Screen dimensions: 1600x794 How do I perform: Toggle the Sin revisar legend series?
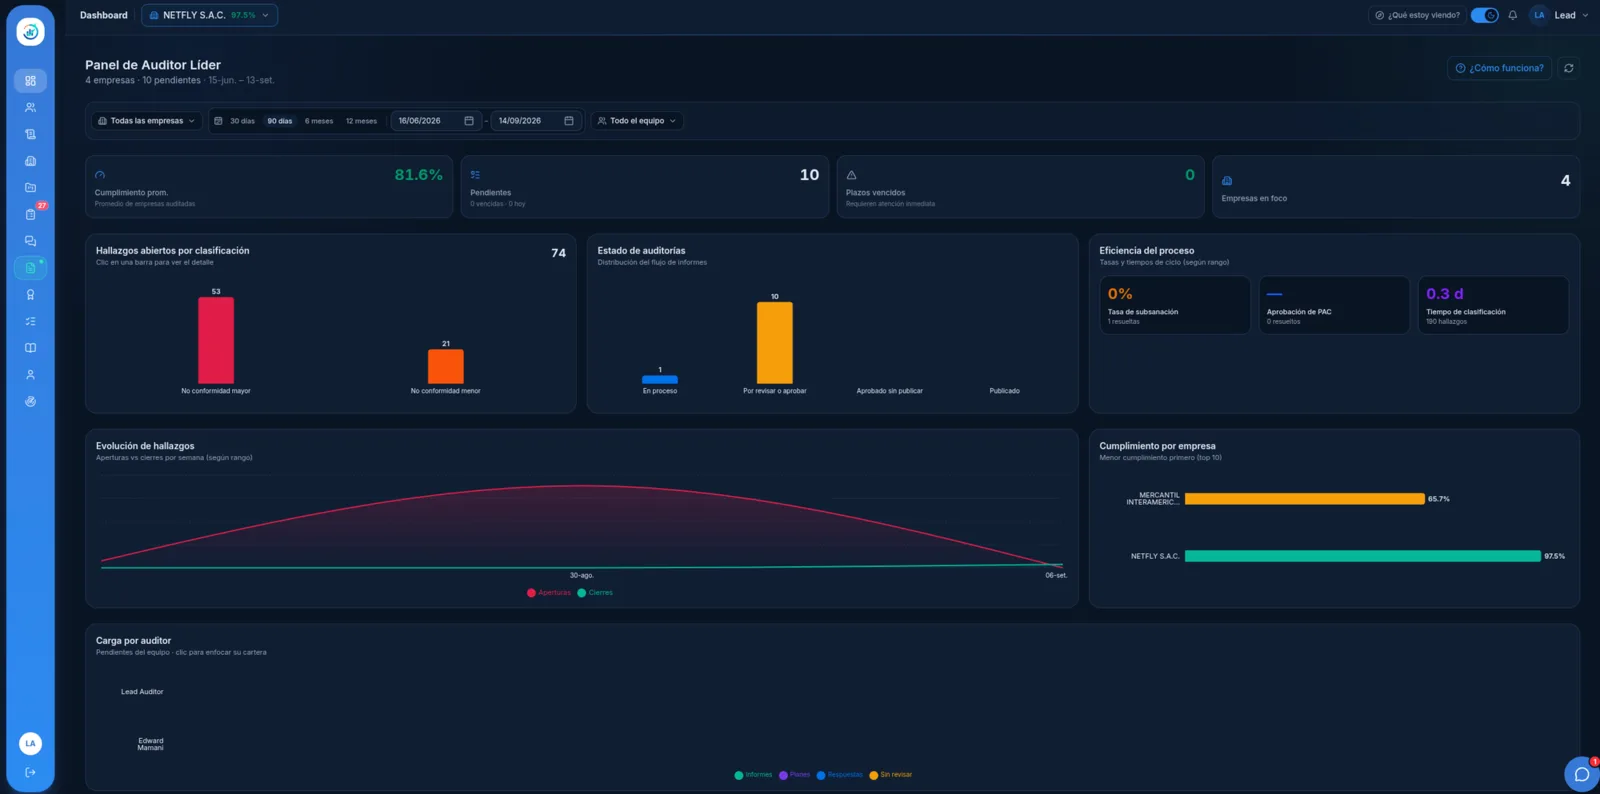tap(891, 775)
